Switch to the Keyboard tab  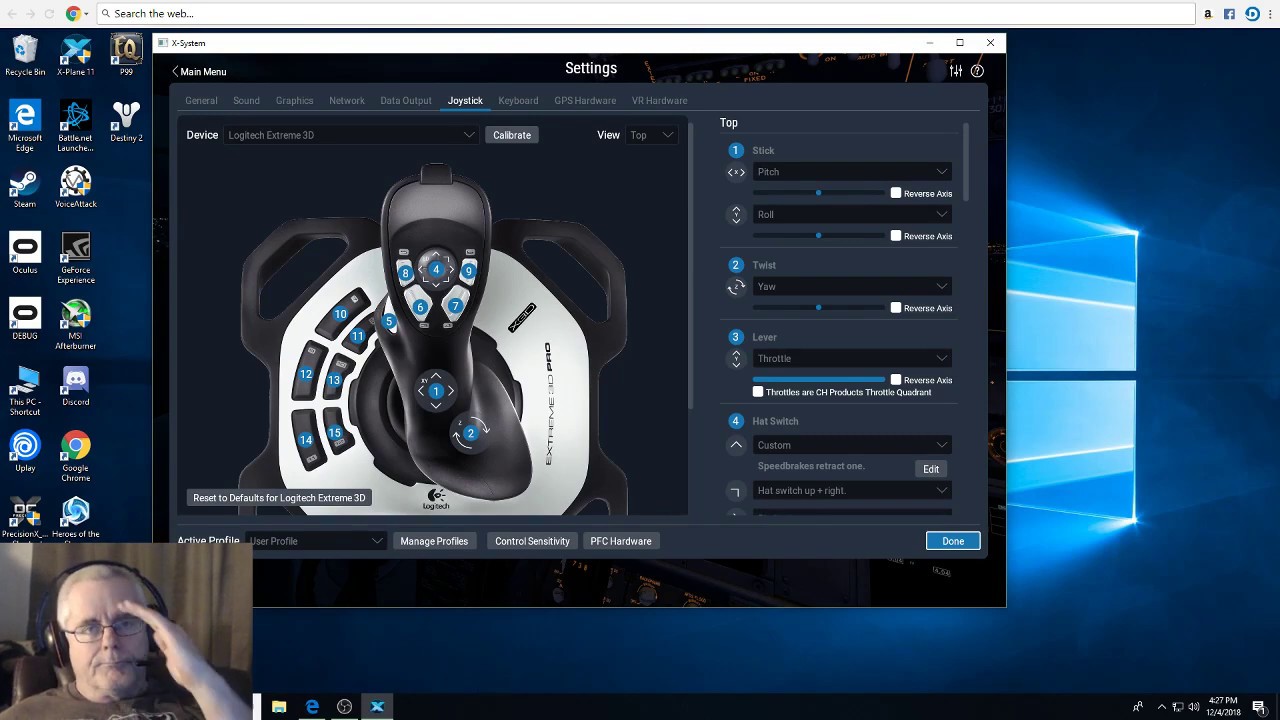(518, 100)
